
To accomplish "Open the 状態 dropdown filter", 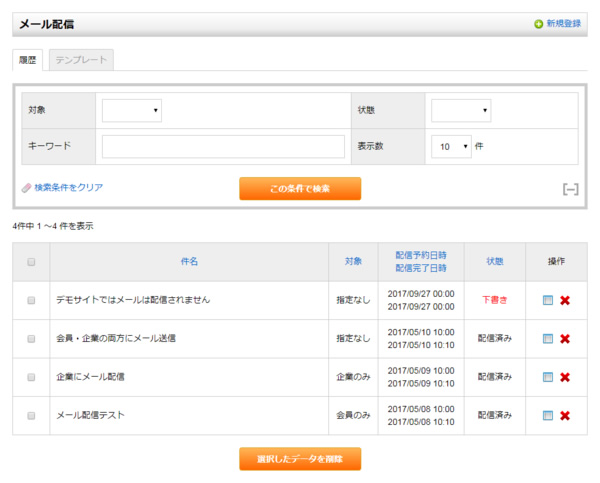I will (x=461, y=111).
